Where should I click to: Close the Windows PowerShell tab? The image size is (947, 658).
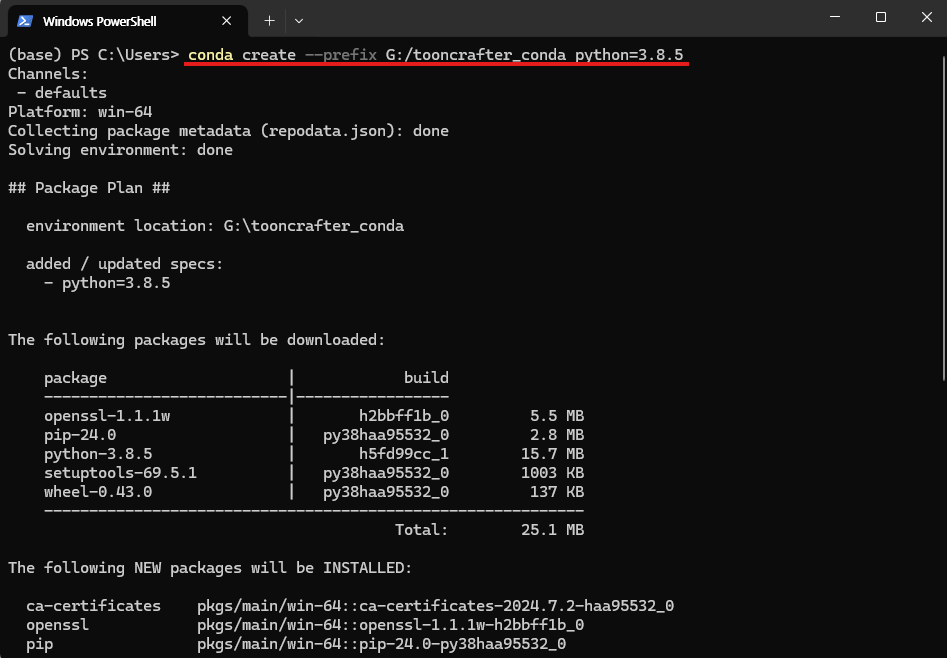pos(226,21)
